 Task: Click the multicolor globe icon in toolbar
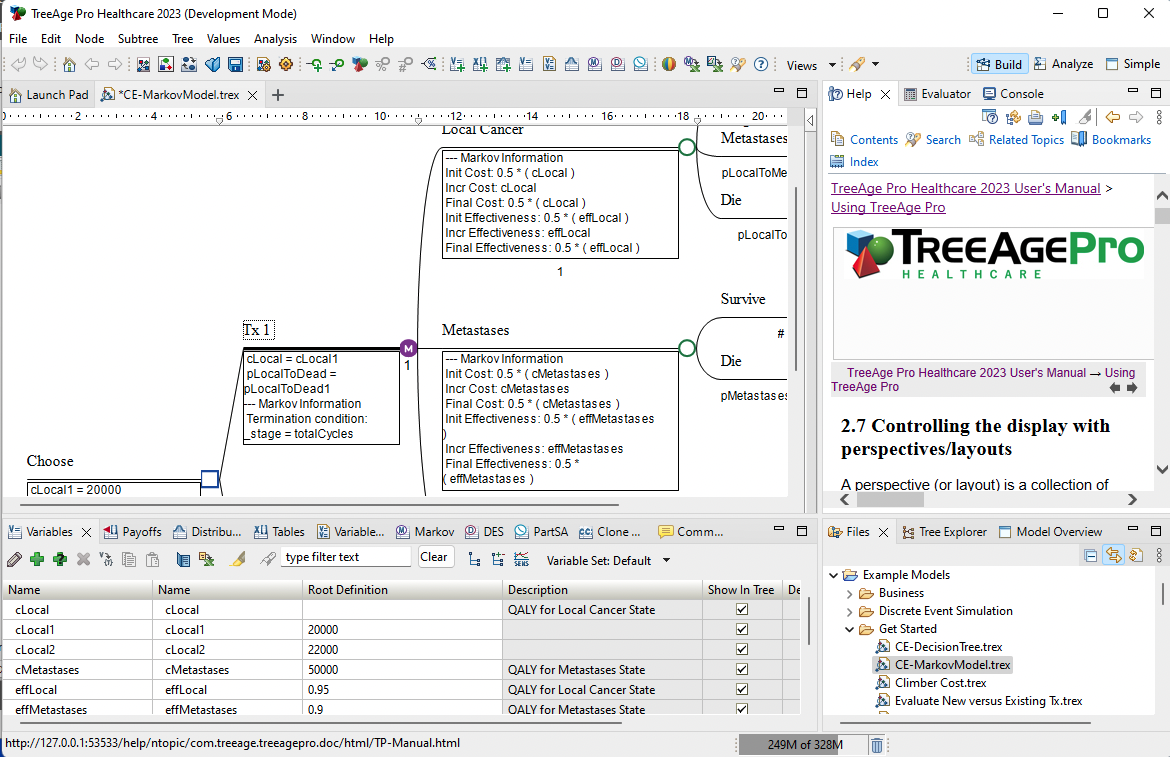(669, 65)
